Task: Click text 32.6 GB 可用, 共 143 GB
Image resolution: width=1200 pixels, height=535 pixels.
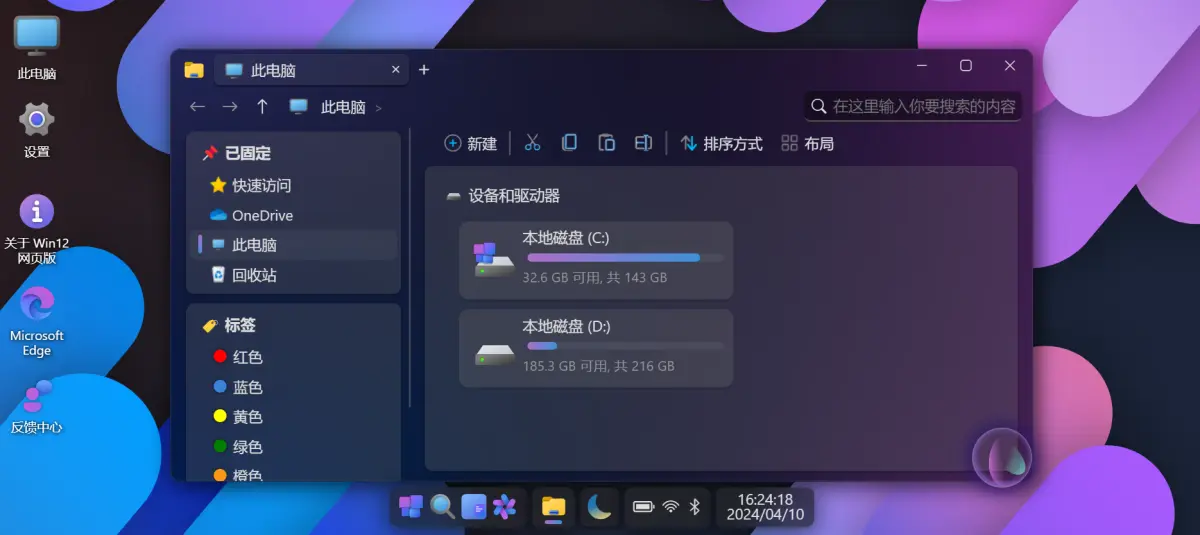Action: (x=594, y=278)
